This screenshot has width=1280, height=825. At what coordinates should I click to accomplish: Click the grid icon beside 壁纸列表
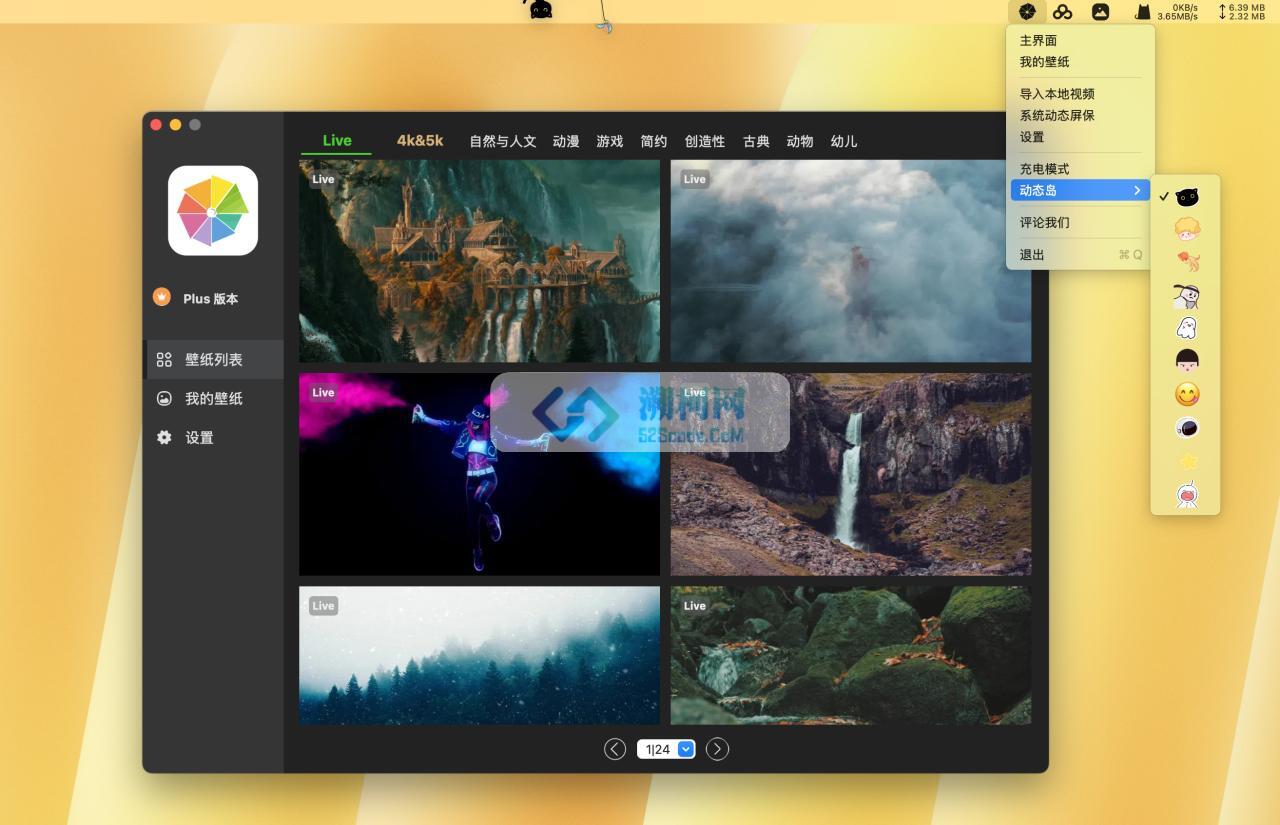[164, 360]
